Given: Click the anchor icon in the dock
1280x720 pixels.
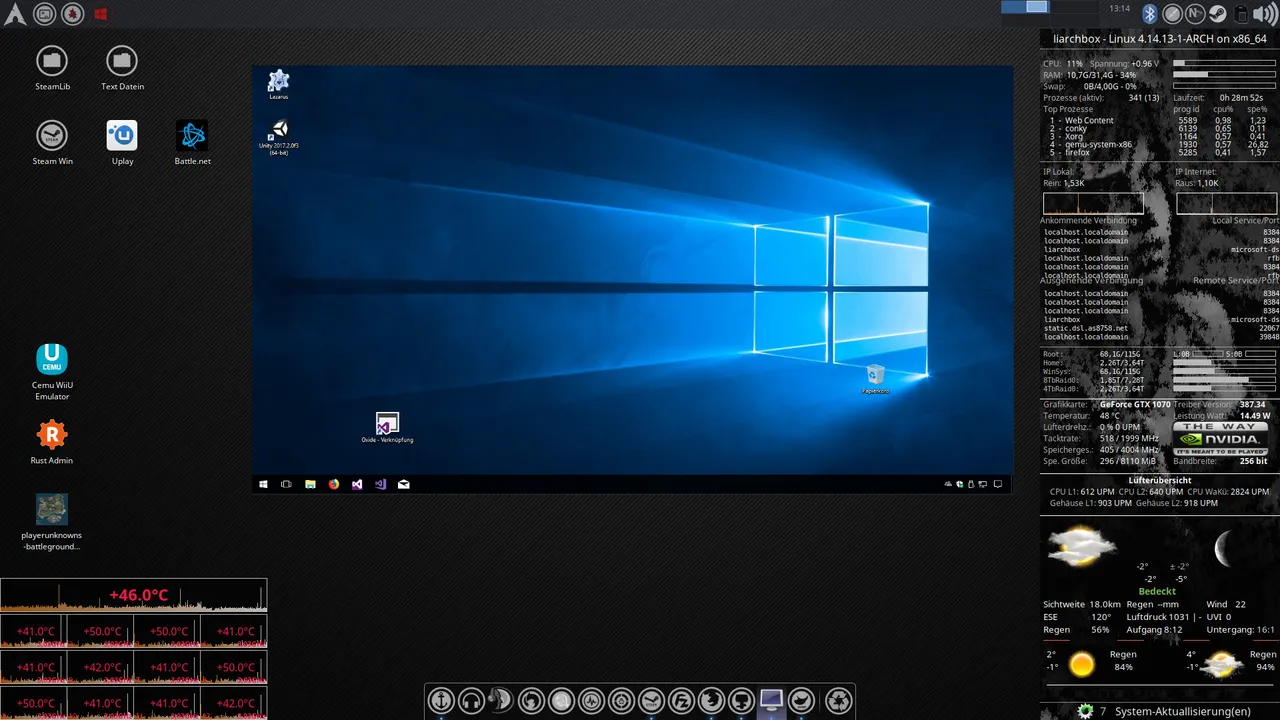Looking at the screenshot, I should pos(441,701).
